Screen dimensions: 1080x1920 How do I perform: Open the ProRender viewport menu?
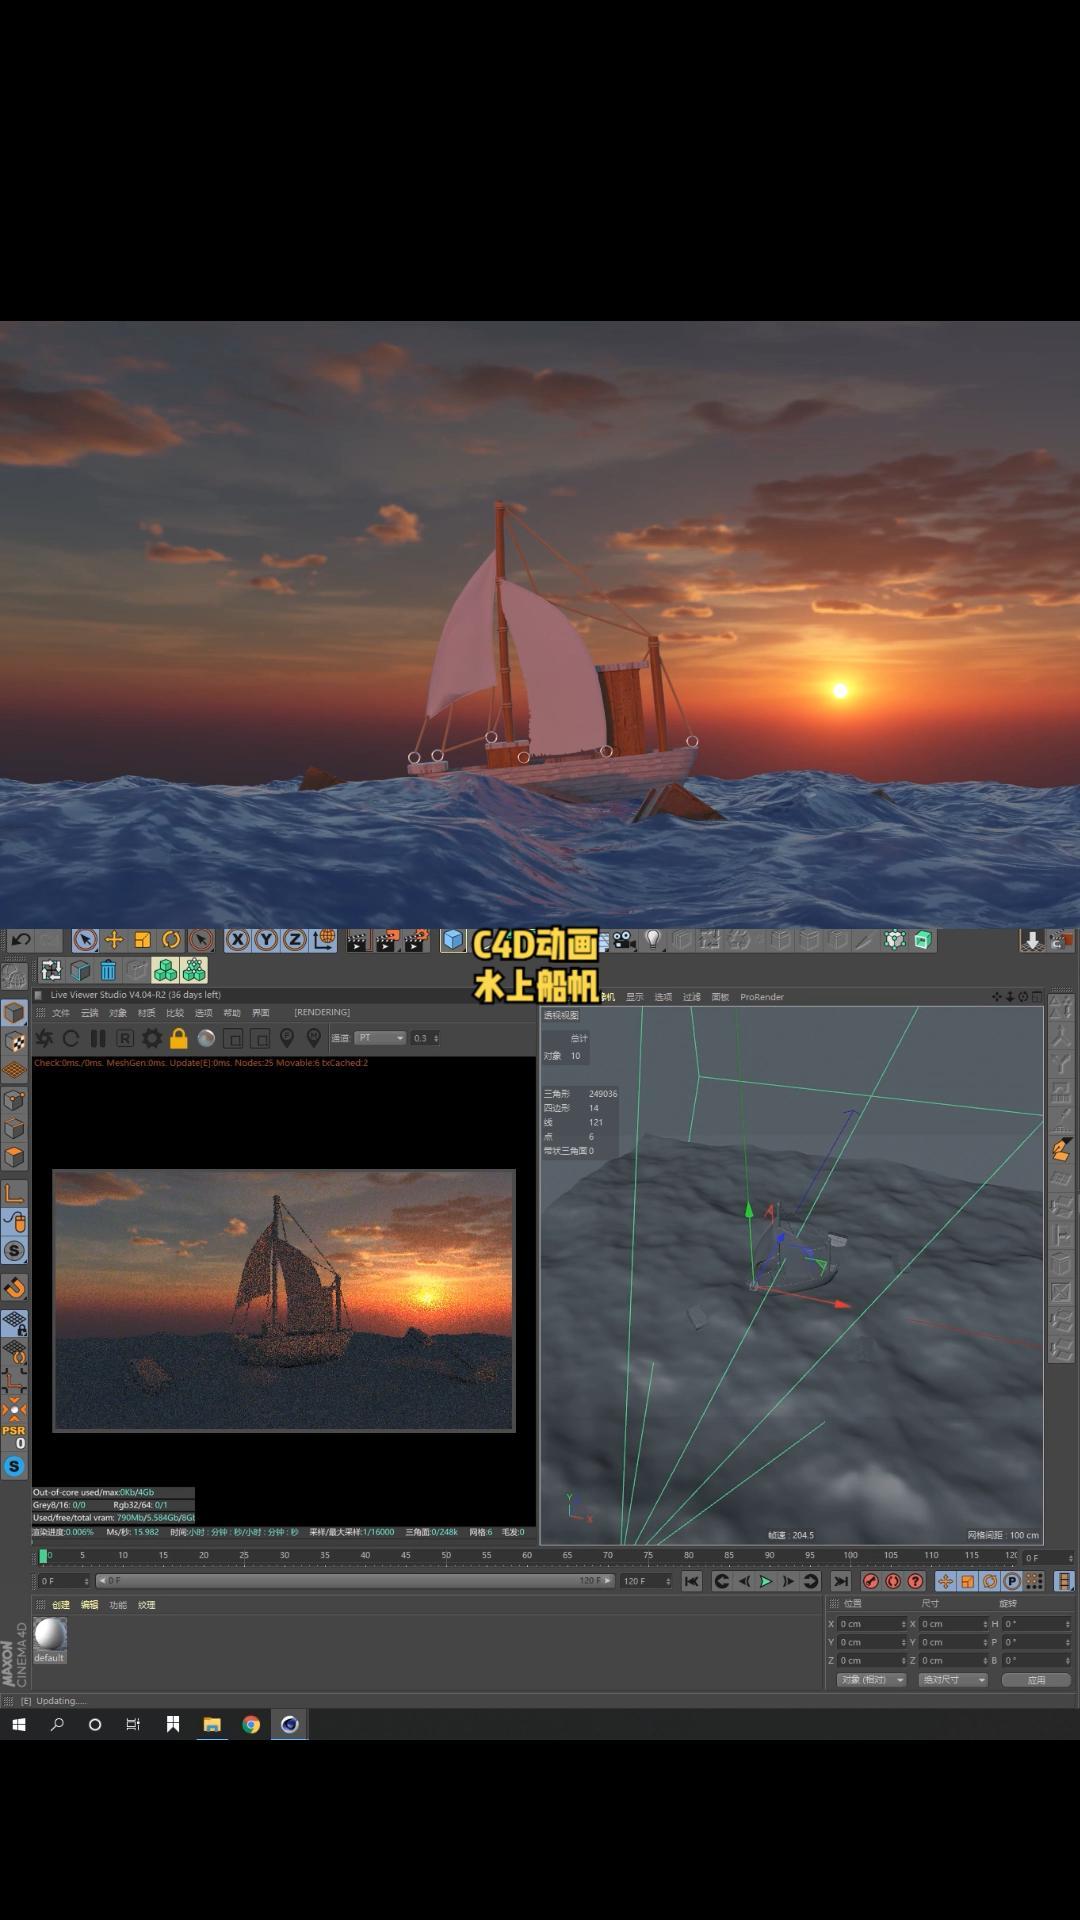762,997
